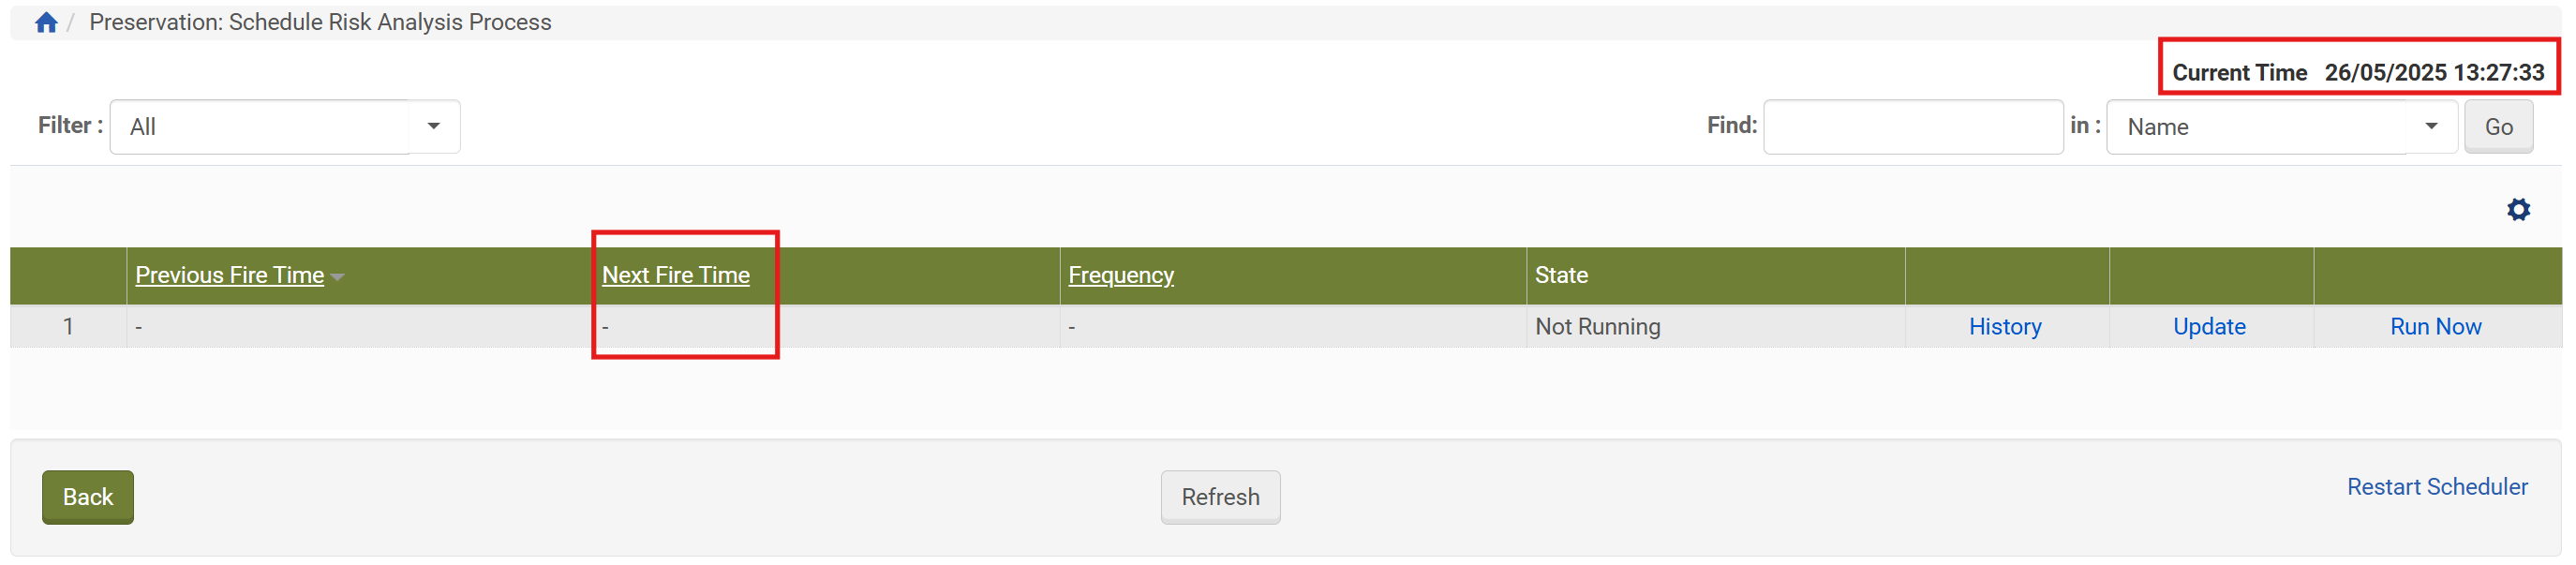
Task: Click the home icon in the breadcrumb
Action: pos(46,23)
